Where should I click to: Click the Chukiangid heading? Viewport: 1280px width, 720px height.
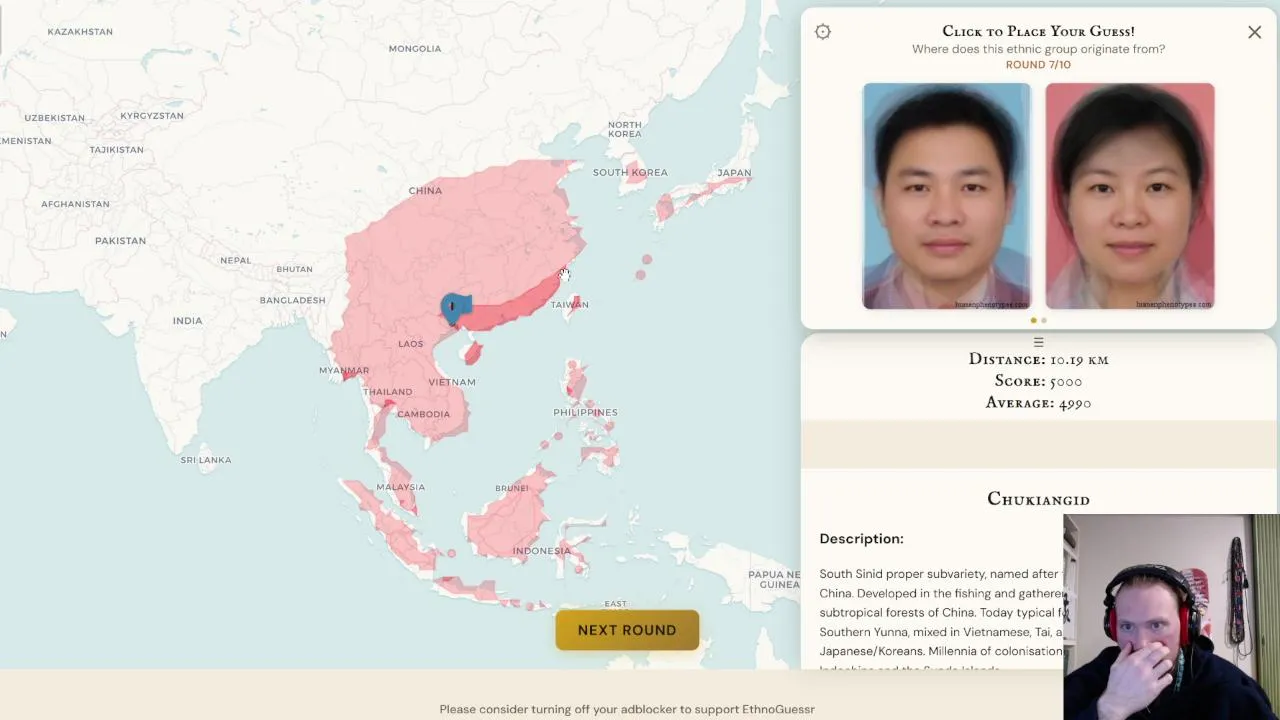tap(1038, 499)
